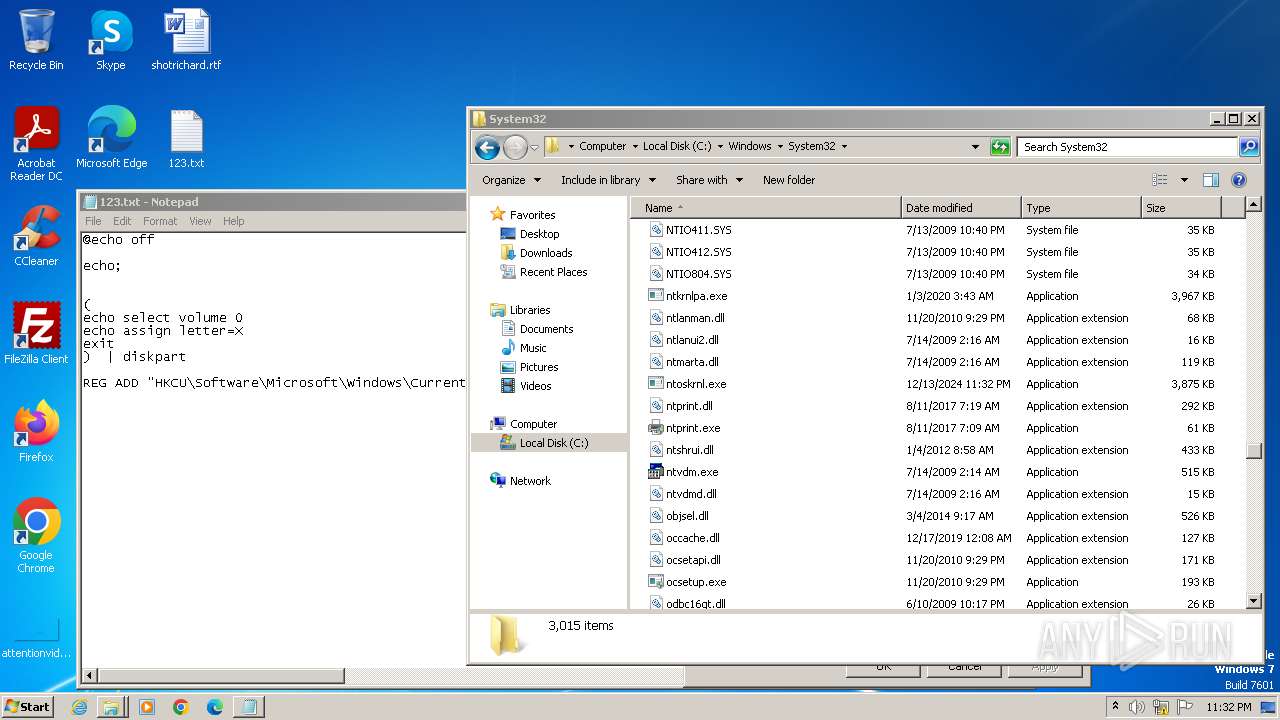Open Notepad File menu
Screen dimensions: 1280x720
93,221
